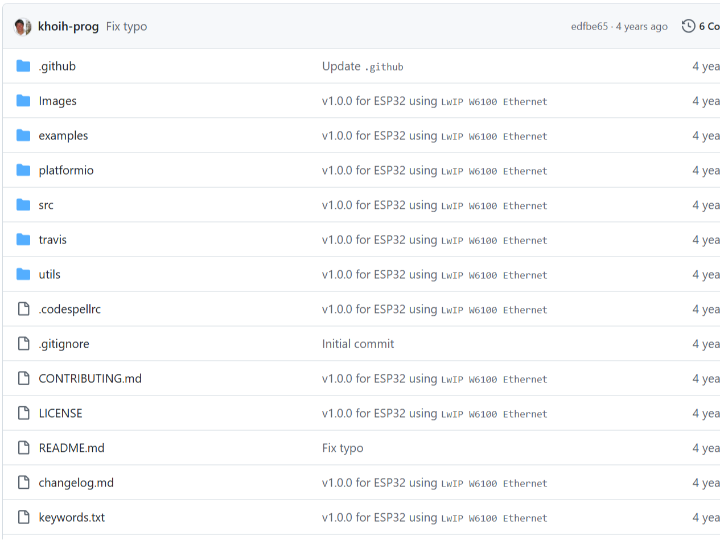
Task: Click the khoih-prog user avatar
Action: pyautogui.click(x=23, y=26)
